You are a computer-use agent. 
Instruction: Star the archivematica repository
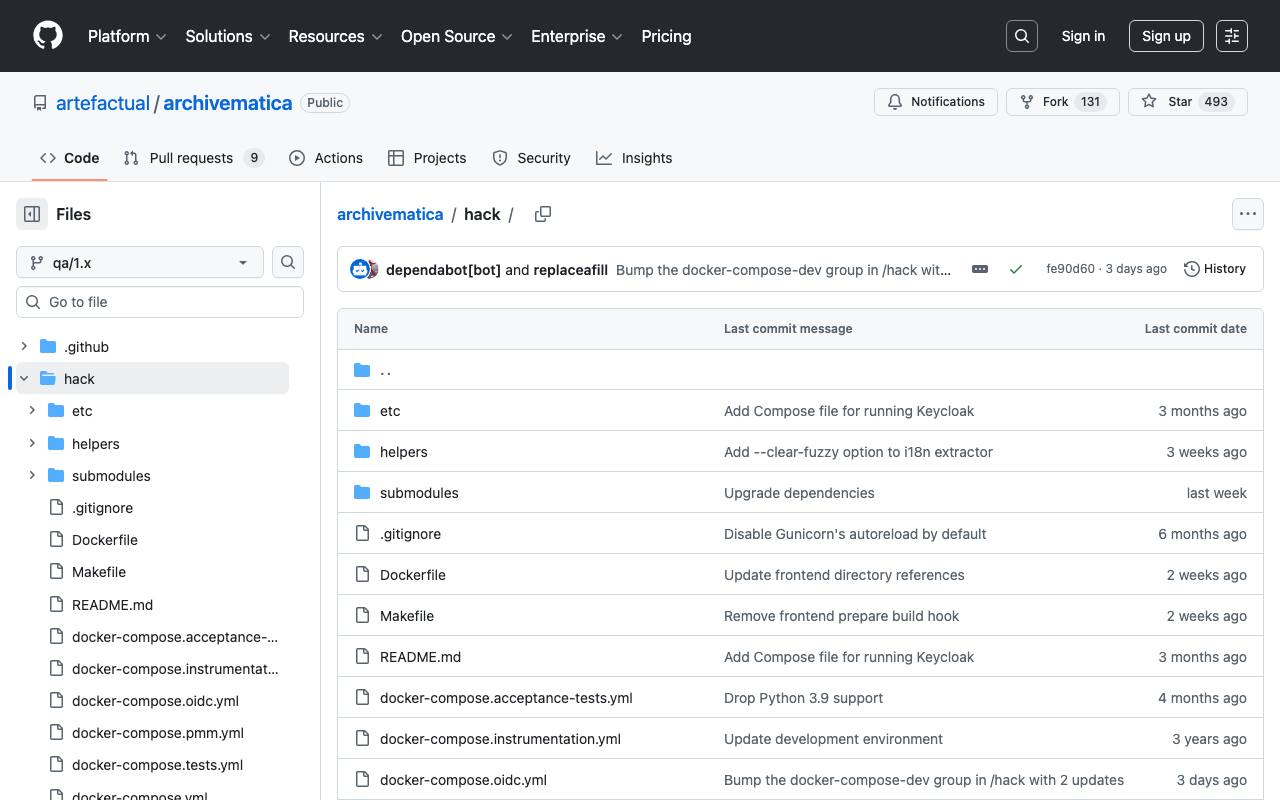click(1187, 101)
